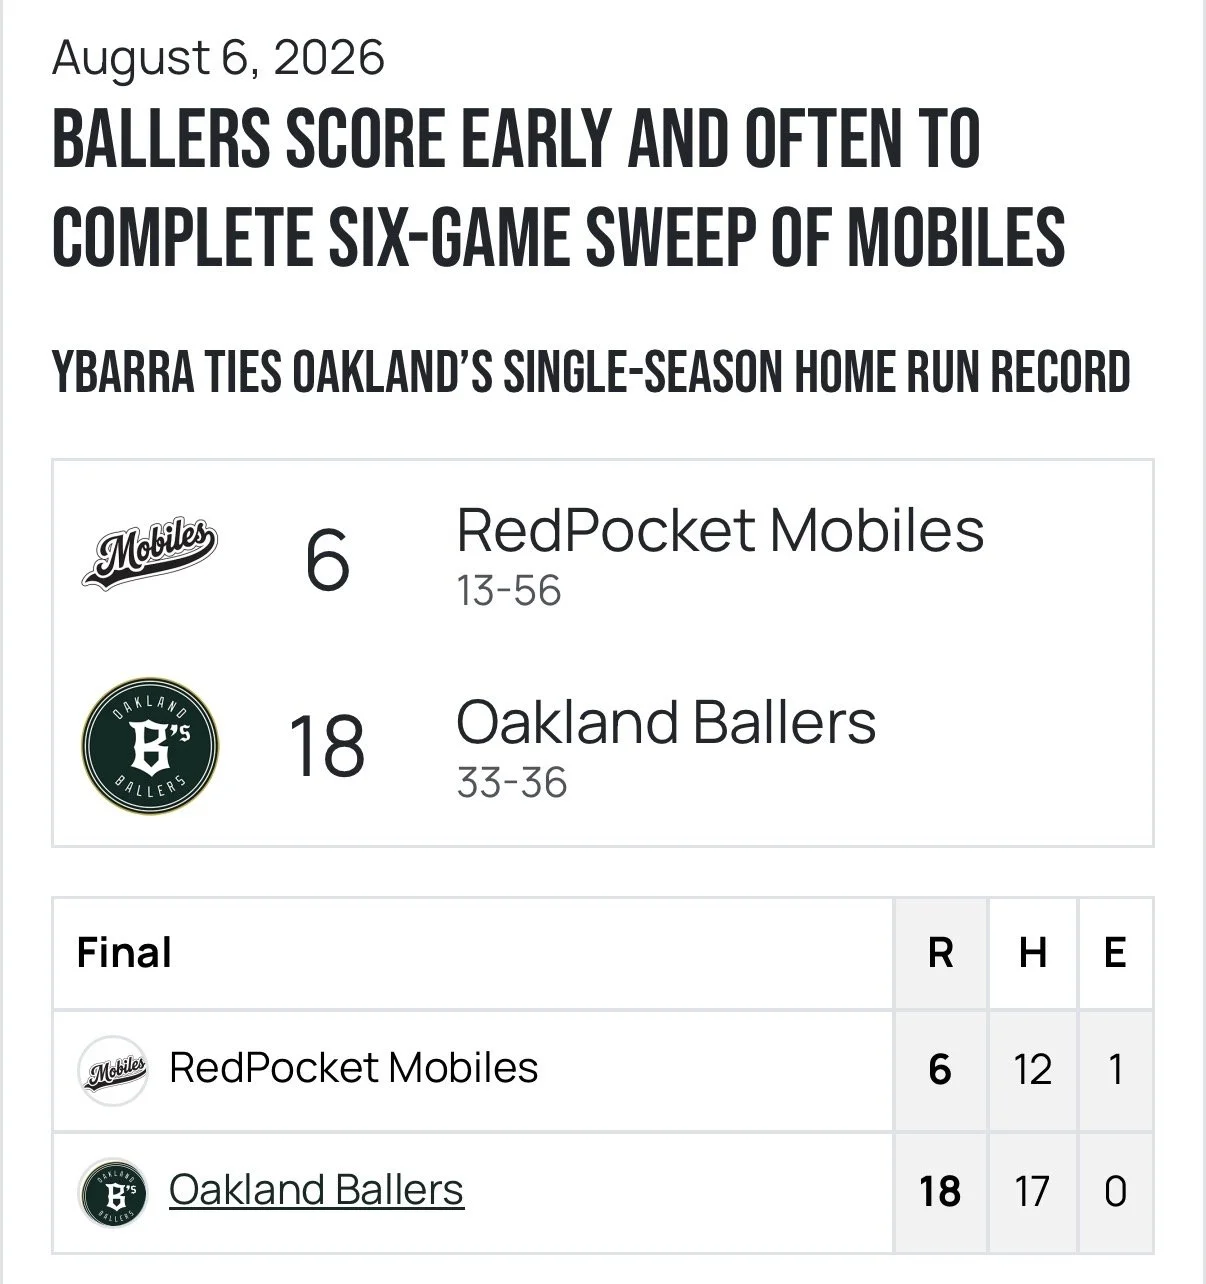Click the R column header
The width and height of the screenshot is (1206, 1284).
tap(940, 953)
